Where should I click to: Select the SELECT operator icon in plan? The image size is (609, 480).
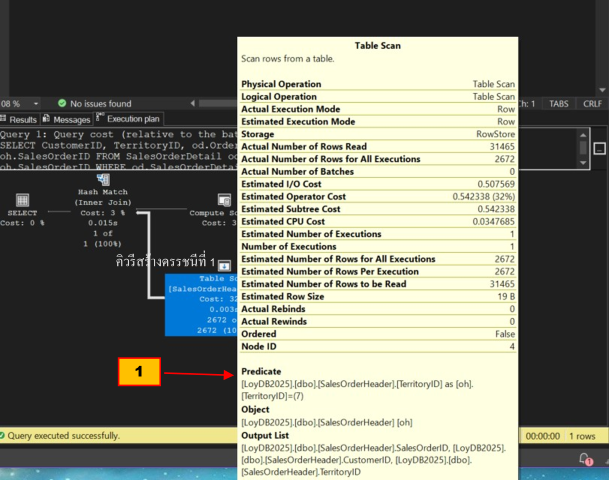pyautogui.click(x=22, y=200)
